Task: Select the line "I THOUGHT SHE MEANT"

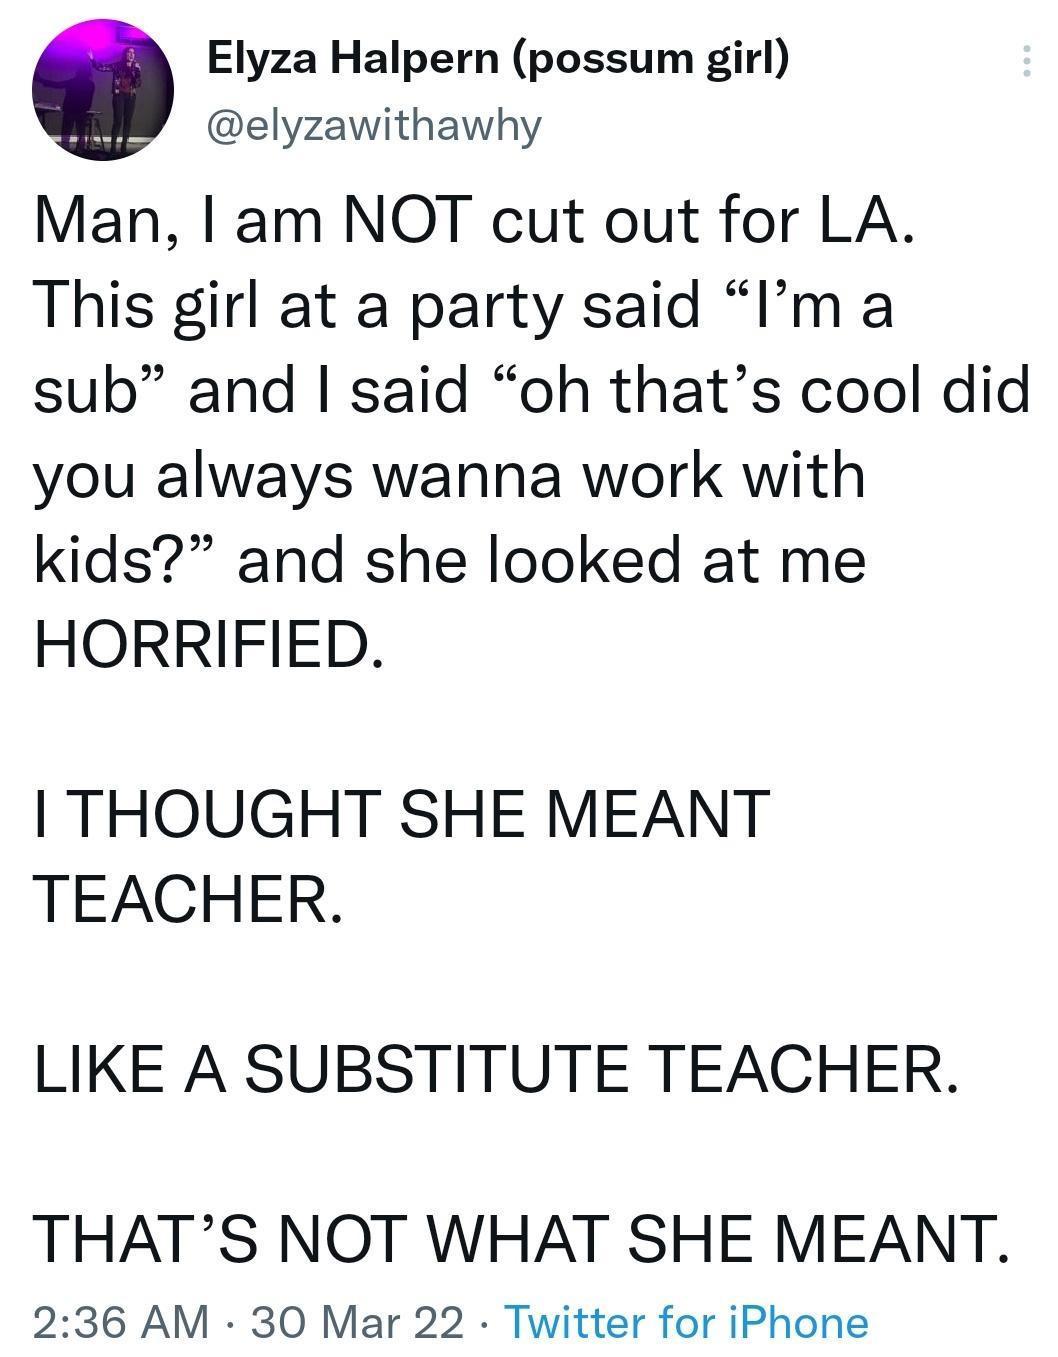Action: [x=401, y=812]
